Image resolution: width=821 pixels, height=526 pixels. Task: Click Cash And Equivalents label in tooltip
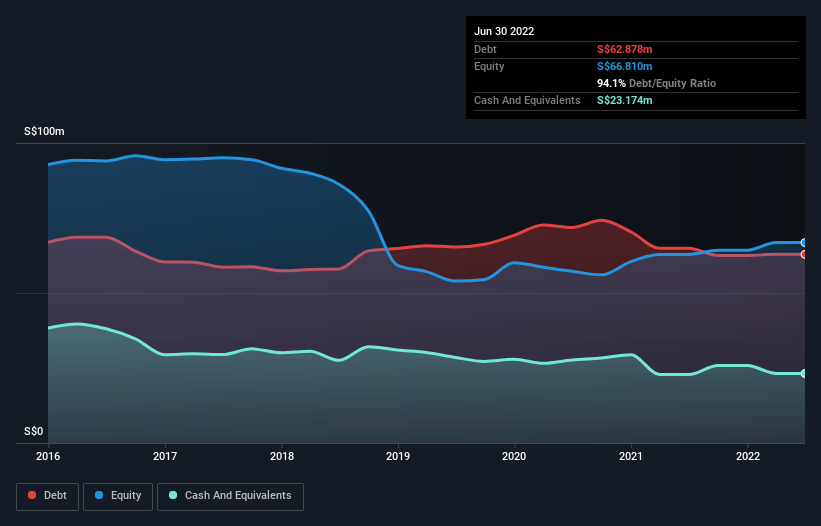[x=527, y=100]
